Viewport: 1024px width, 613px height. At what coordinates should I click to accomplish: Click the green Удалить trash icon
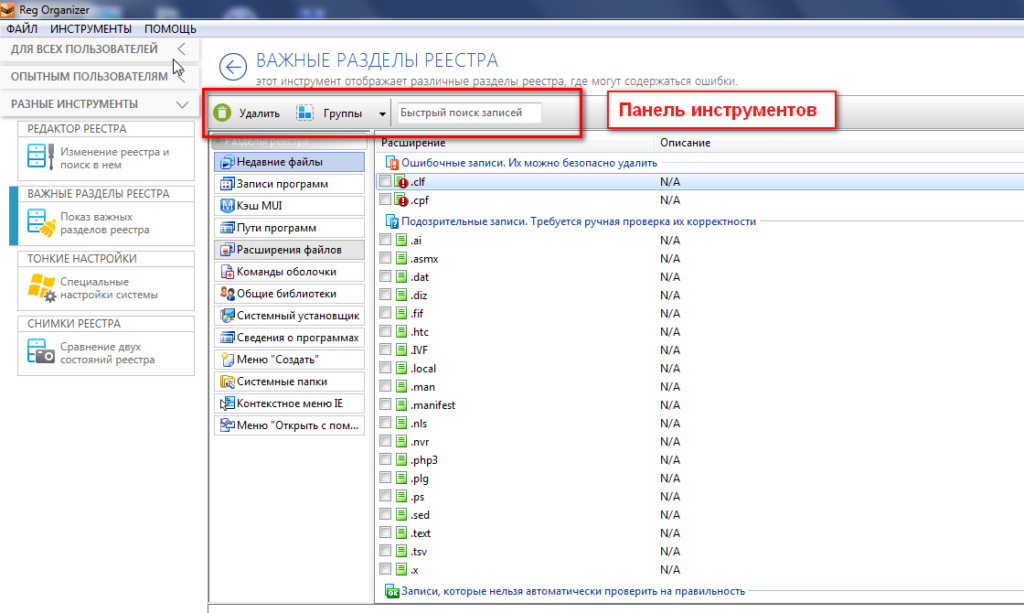pos(222,114)
